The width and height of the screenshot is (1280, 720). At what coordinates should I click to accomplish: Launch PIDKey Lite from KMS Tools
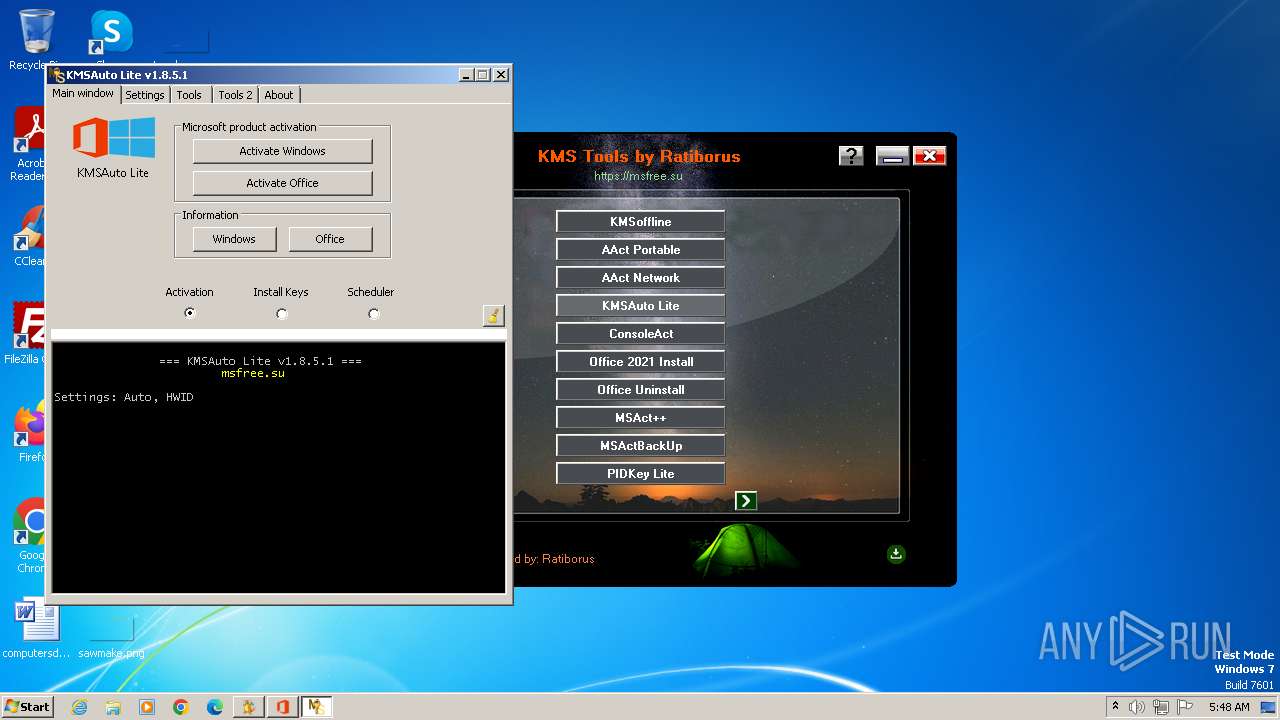click(641, 474)
